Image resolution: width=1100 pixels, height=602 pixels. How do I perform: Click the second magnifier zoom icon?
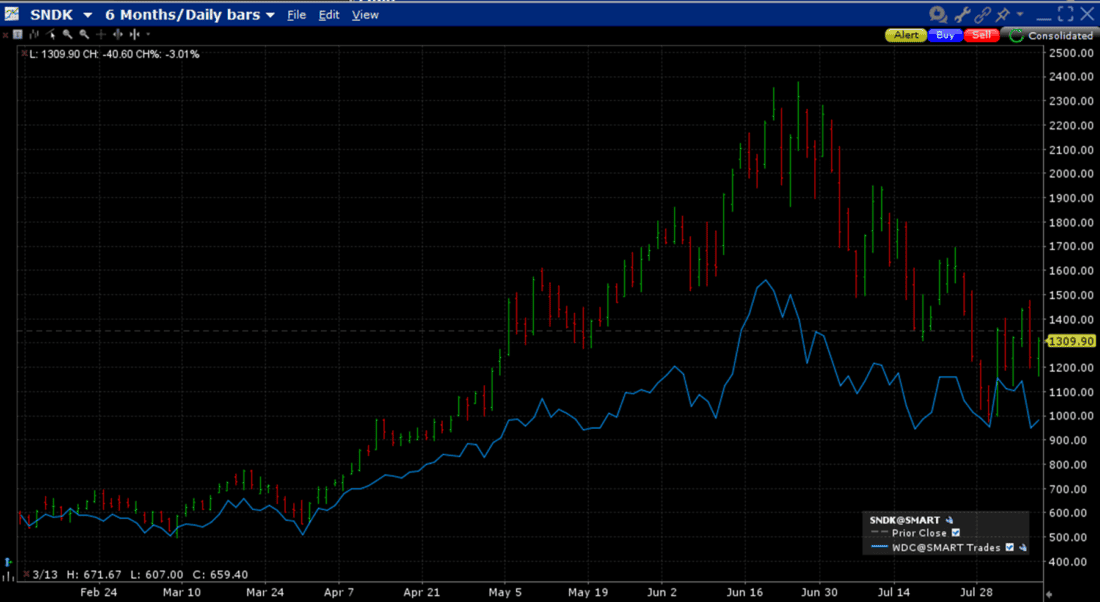tap(84, 34)
